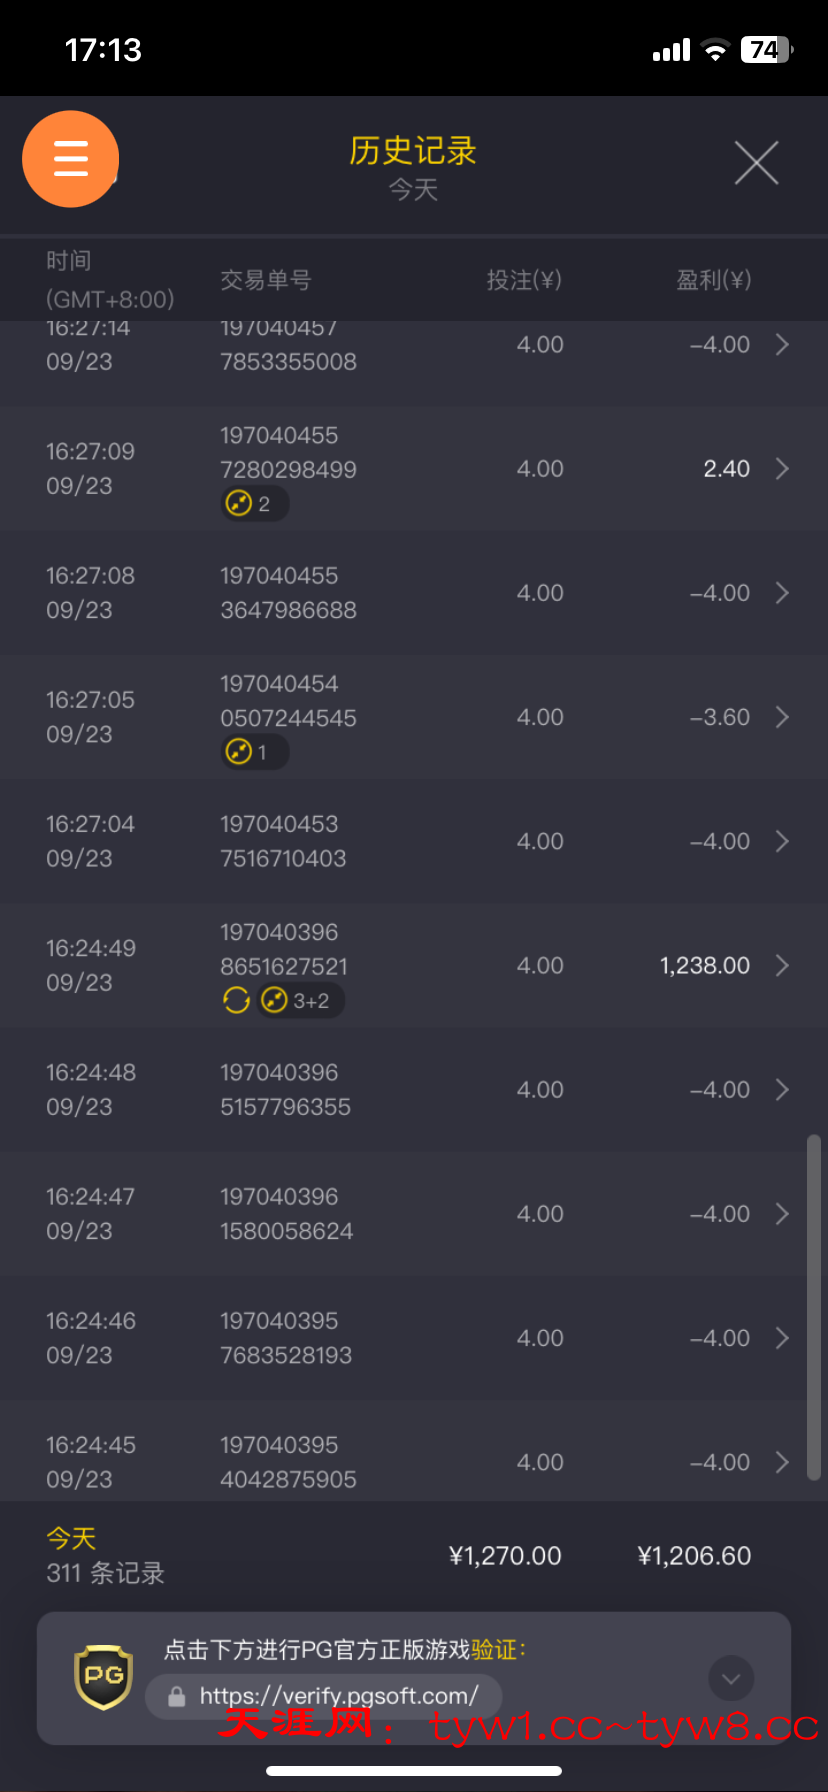Tap the lock icon beside verify URL

(x=177, y=1697)
